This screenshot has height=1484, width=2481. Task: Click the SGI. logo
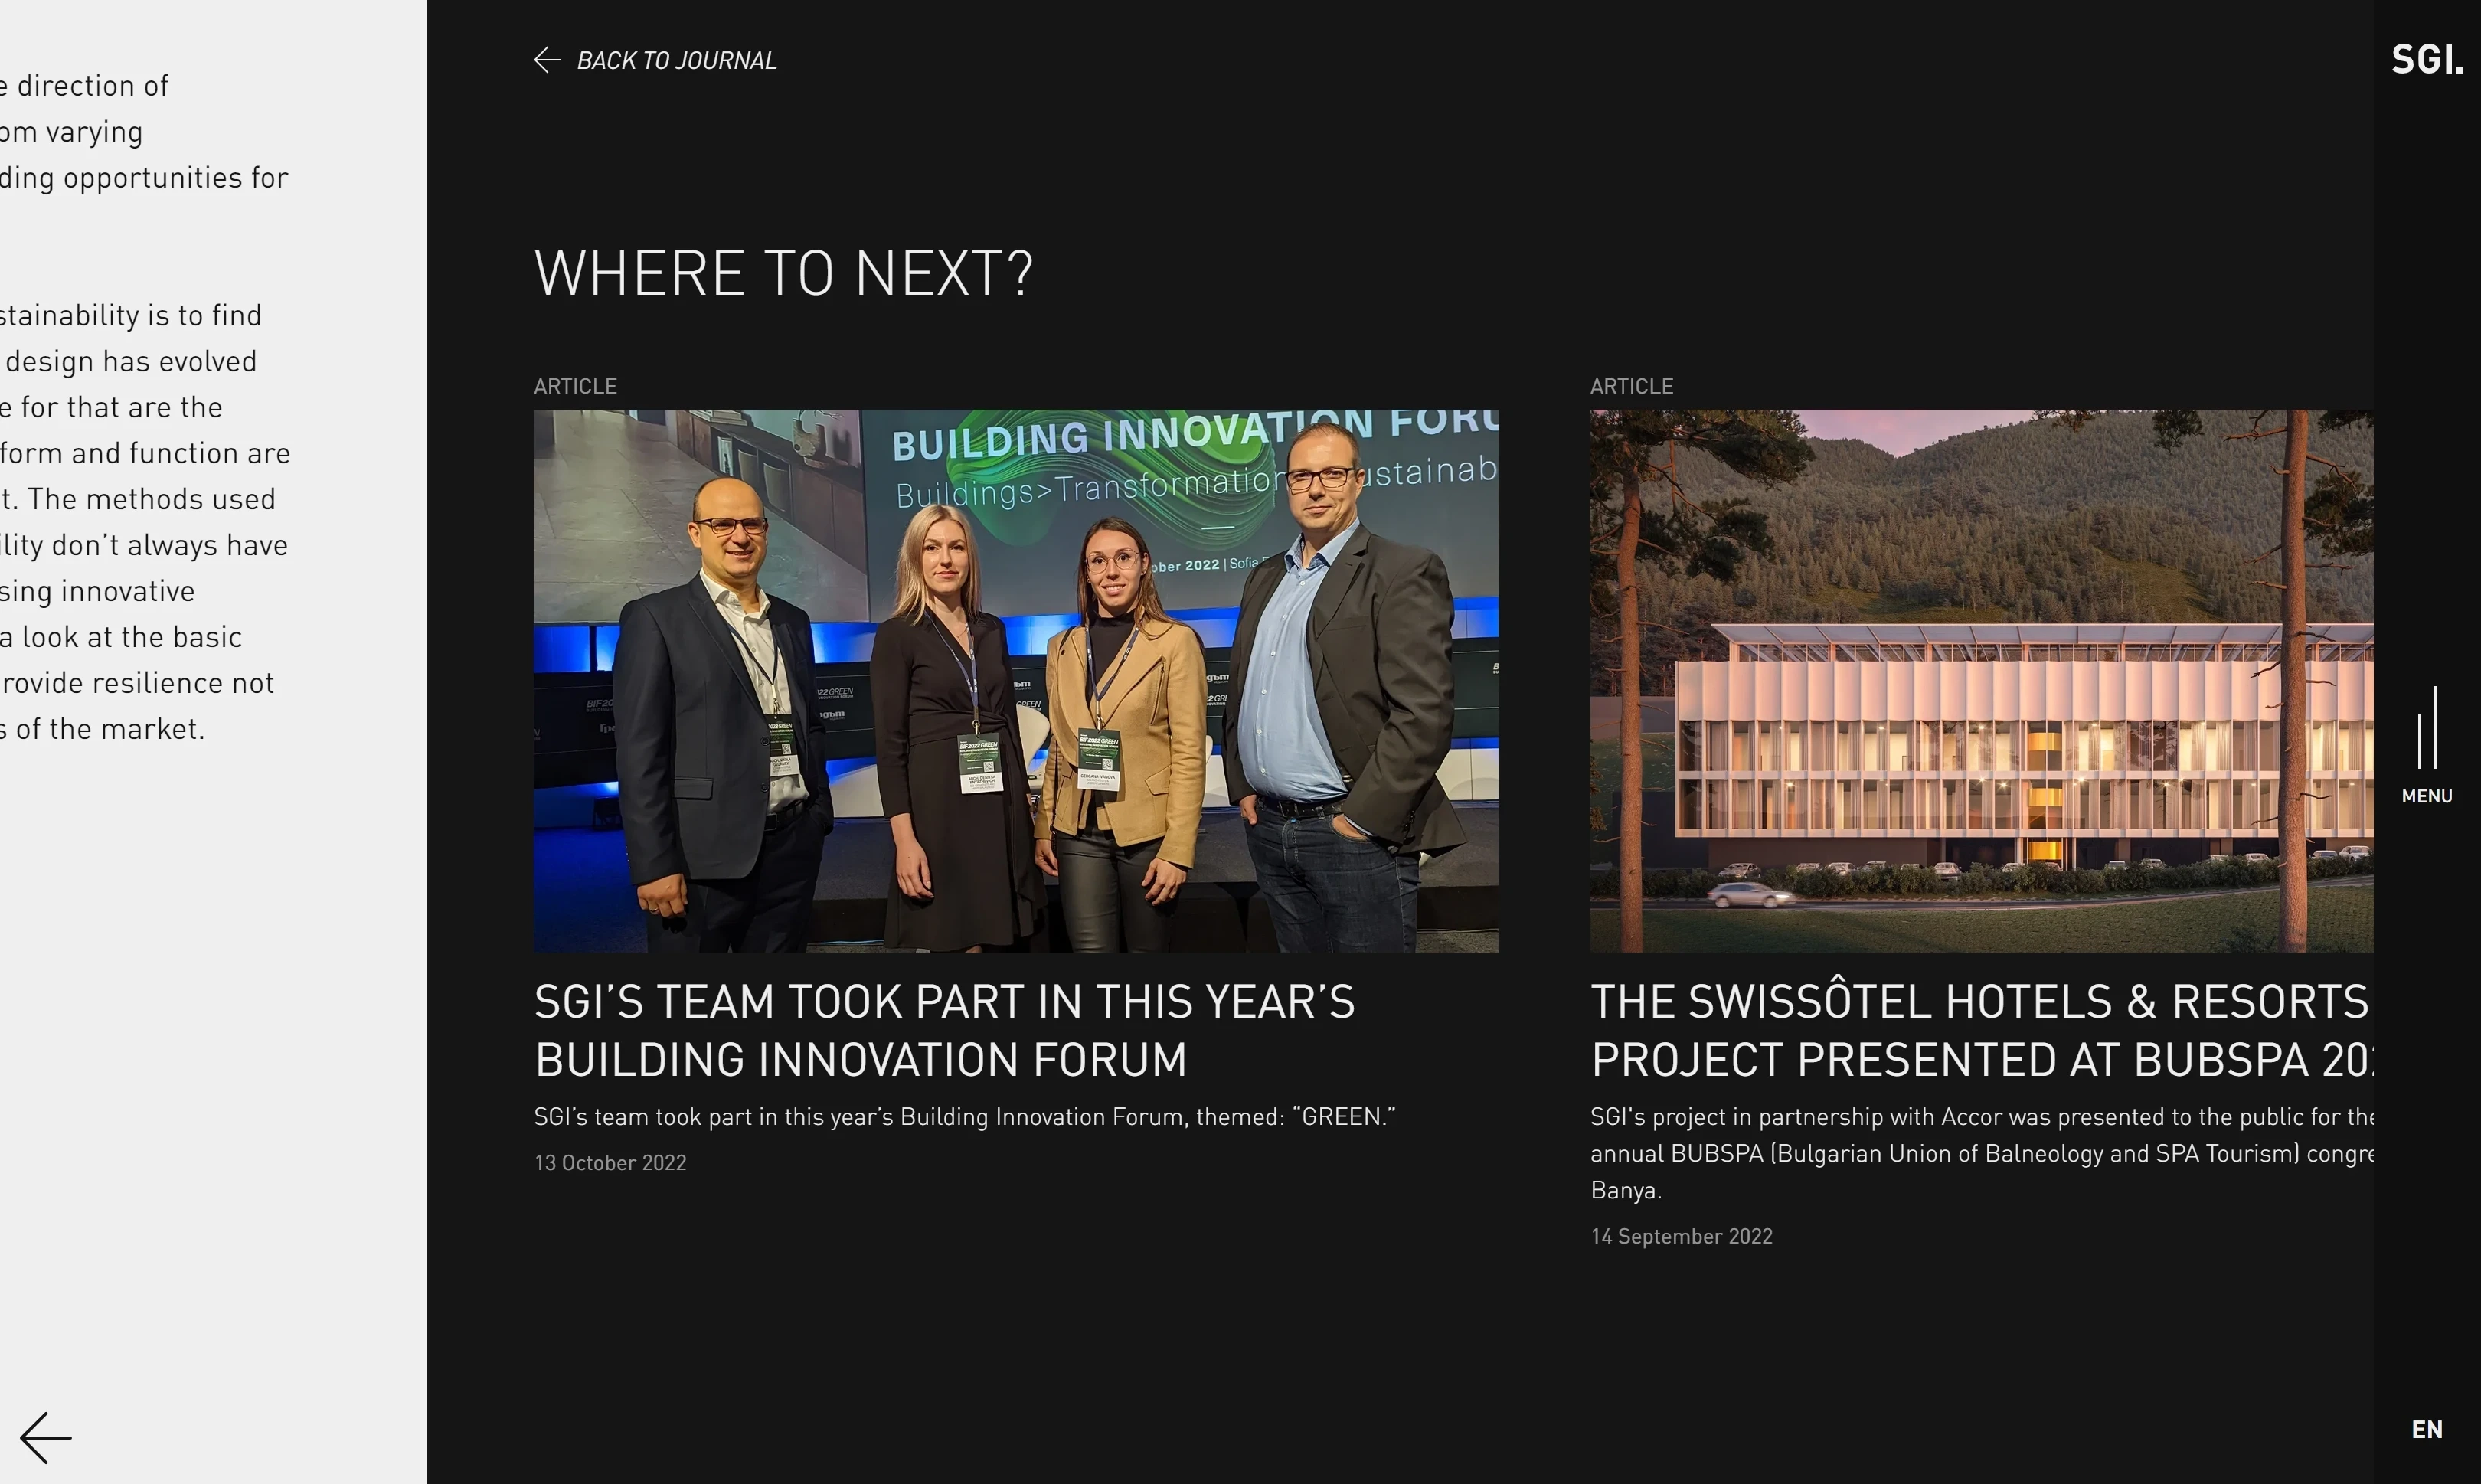2427,60
